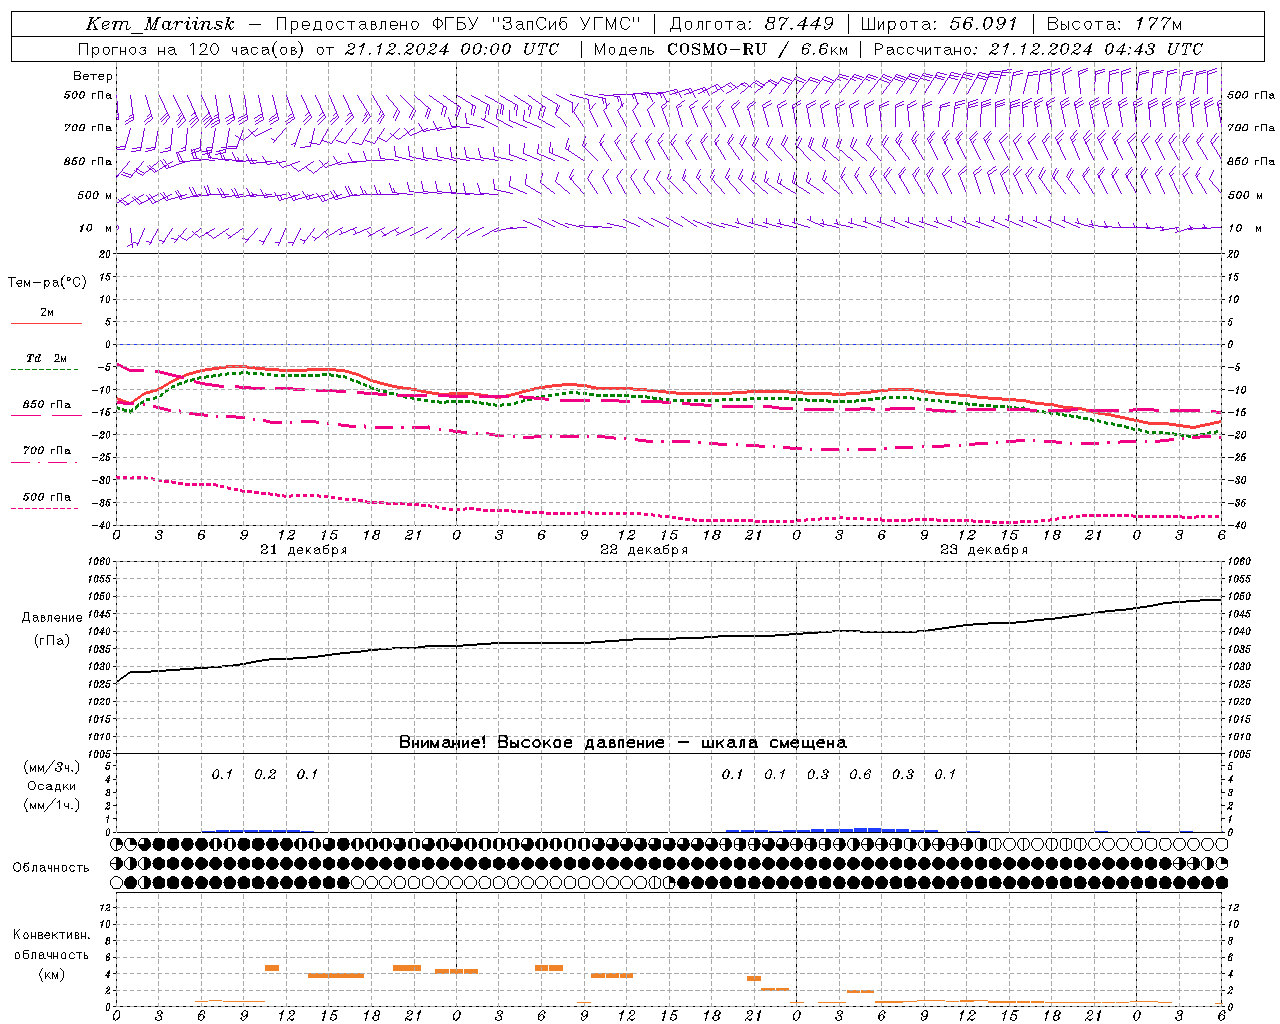Click the 500 м wind level label on left
Viewport: 1280px width, 1024px height.
pos(95,195)
